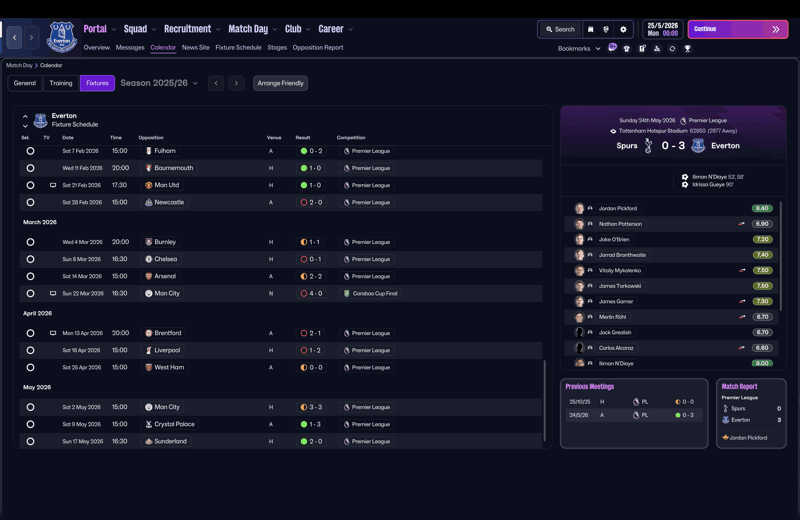Image resolution: width=800 pixels, height=520 pixels.
Task: Click the Match Day breadcrumb link
Action: [x=19, y=65]
